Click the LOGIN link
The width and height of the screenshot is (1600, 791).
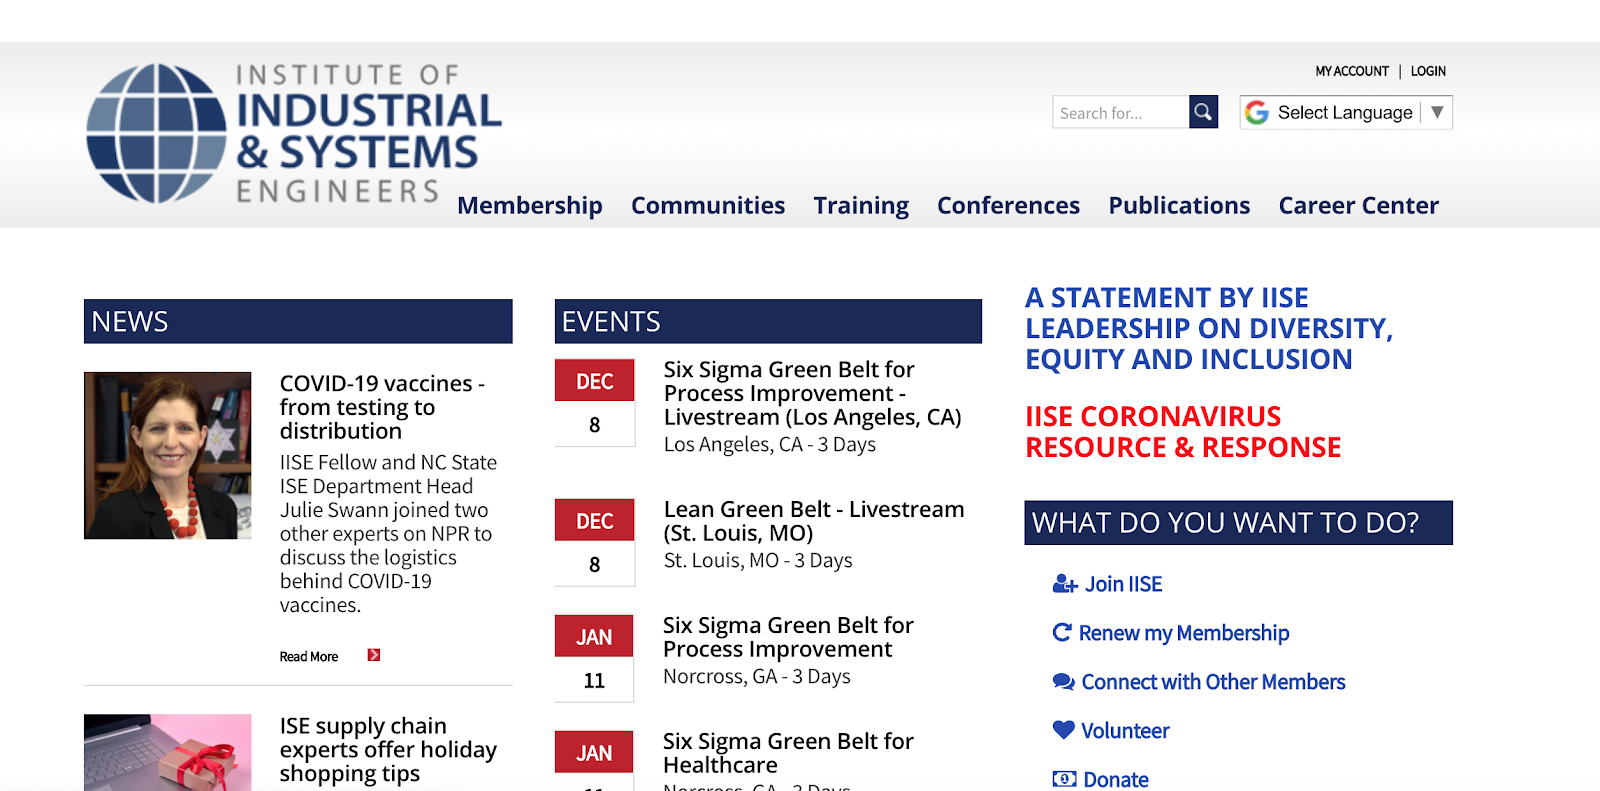(x=1428, y=71)
